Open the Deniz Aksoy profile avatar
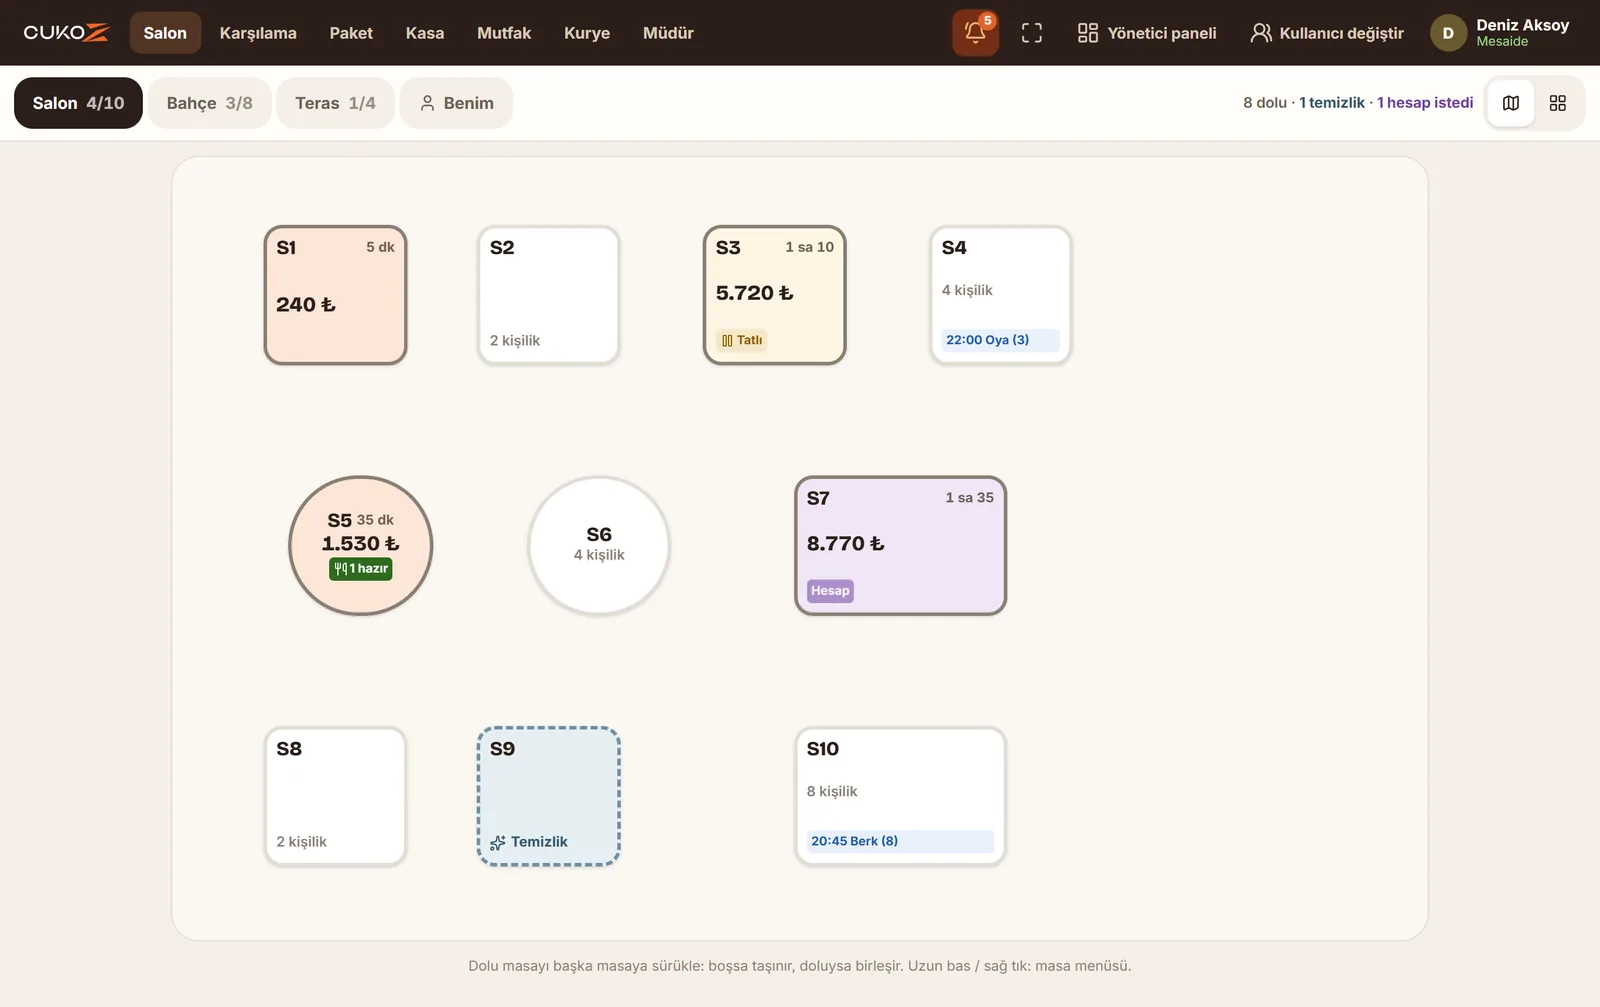 click(x=1448, y=33)
